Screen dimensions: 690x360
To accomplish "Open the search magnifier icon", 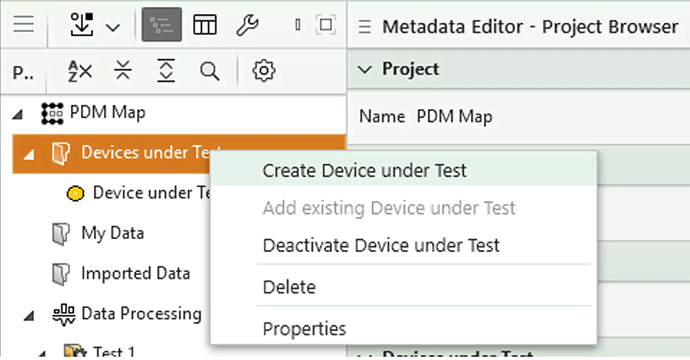I will coord(209,71).
